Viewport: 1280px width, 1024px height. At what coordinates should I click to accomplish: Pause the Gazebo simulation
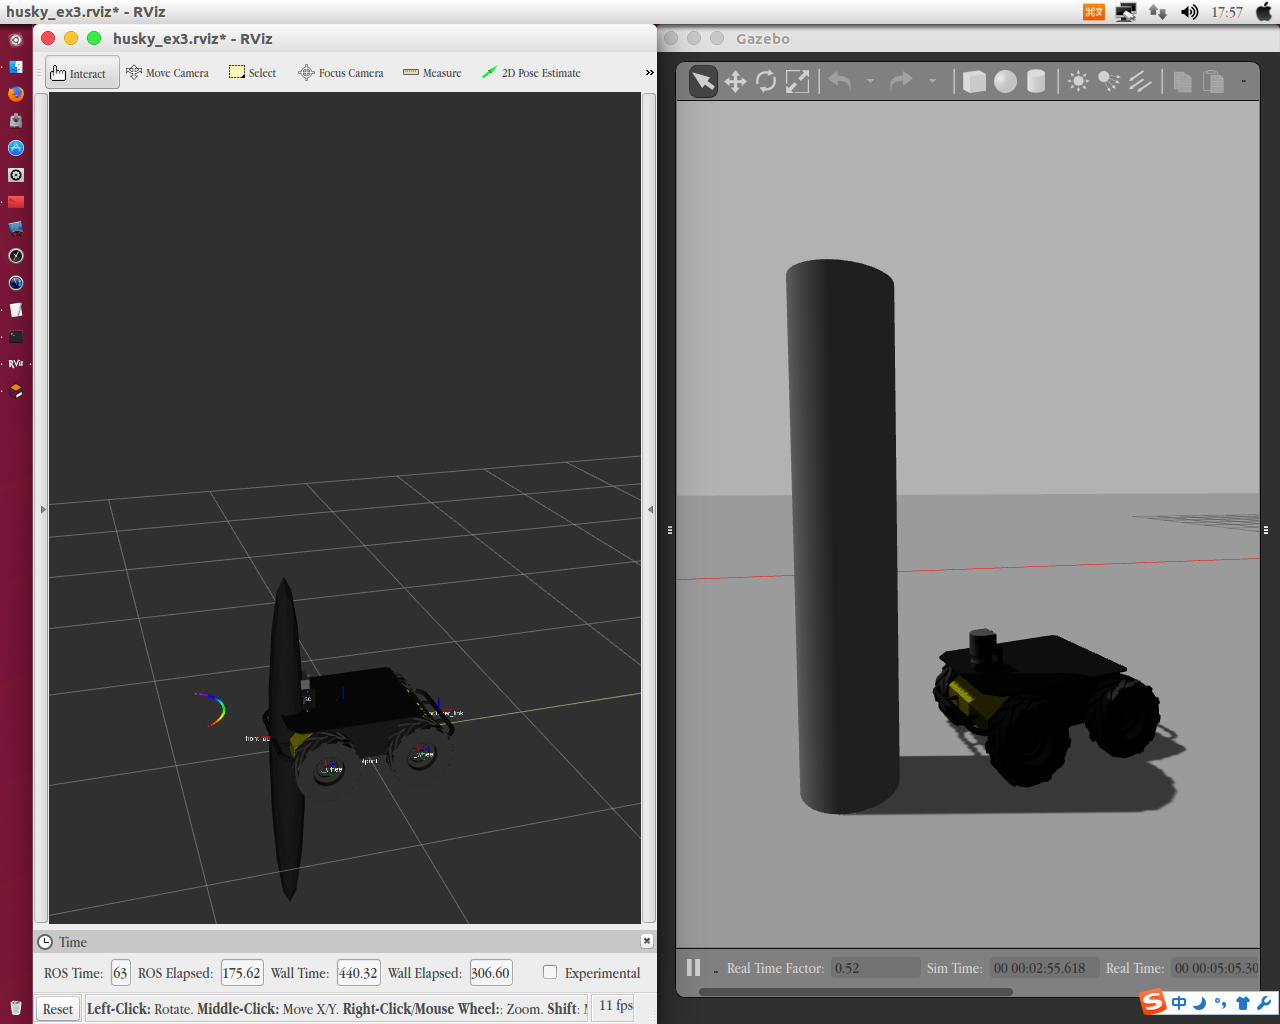pyautogui.click(x=693, y=967)
